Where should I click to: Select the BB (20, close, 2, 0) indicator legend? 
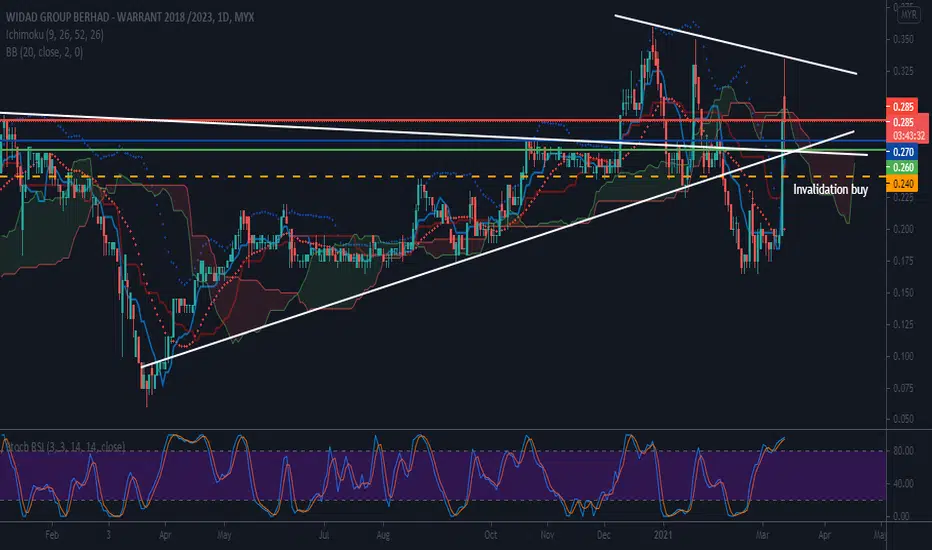44,52
